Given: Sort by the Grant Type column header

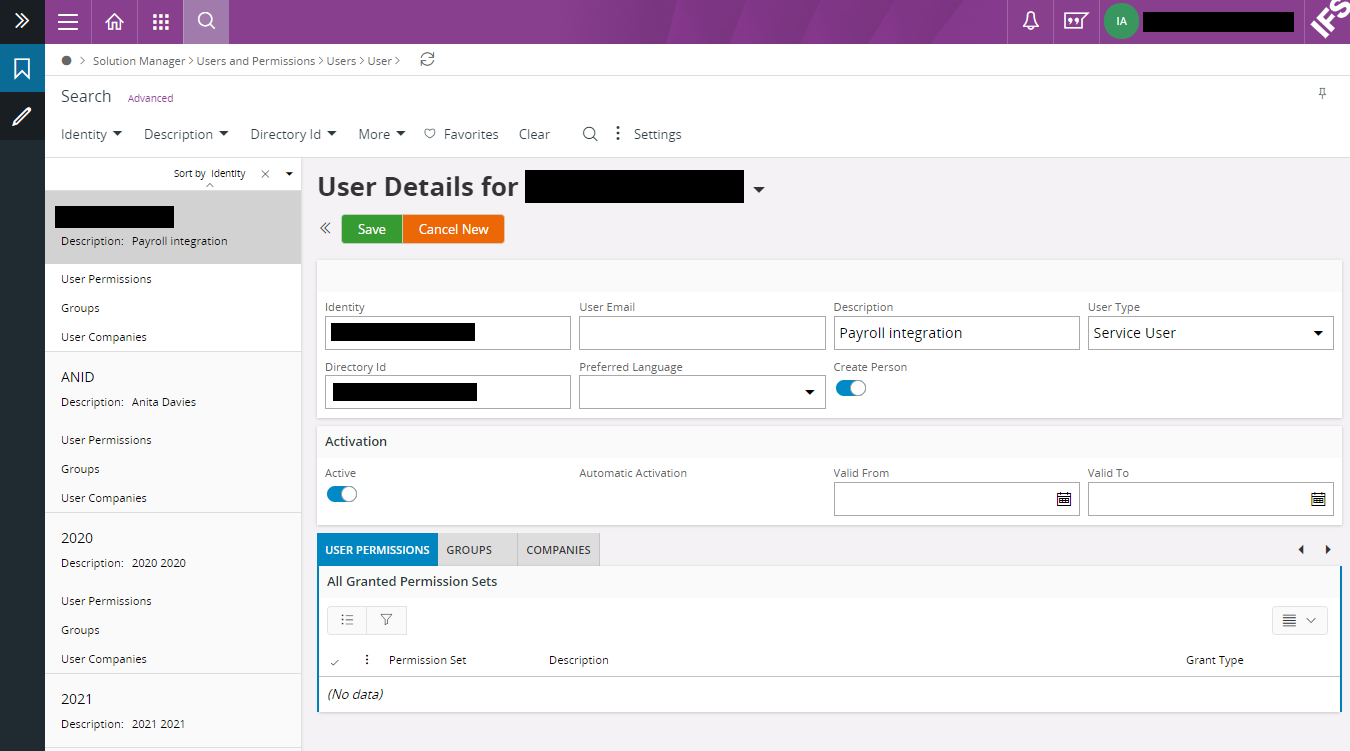Looking at the screenshot, I should coord(1214,660).
